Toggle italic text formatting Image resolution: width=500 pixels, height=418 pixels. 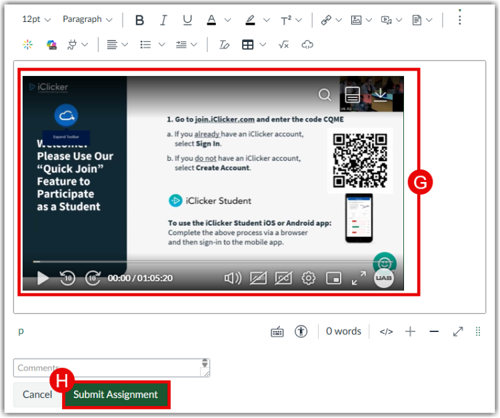163,20
